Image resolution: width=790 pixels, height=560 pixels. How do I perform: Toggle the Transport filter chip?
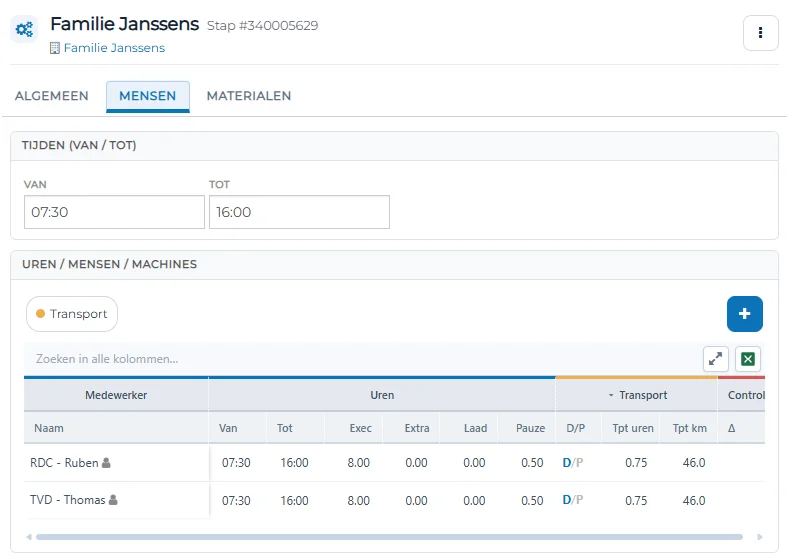click(72, 314)
